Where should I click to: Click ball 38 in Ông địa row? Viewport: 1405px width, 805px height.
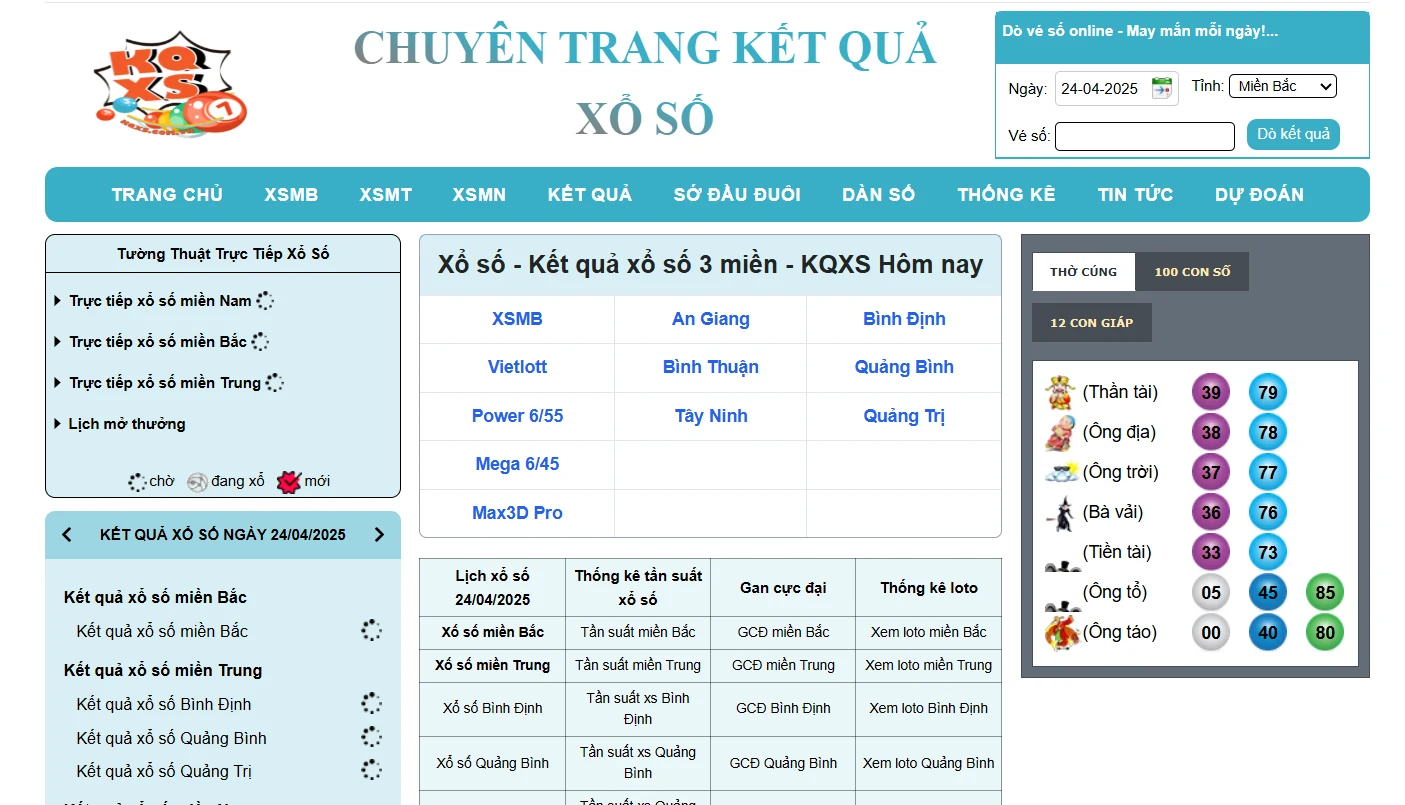(x=1211, y=432)
